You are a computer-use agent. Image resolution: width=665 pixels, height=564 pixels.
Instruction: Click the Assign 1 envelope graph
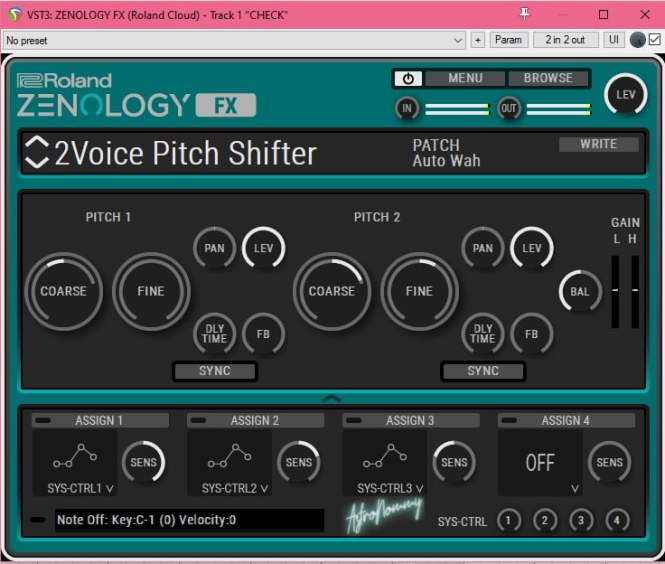[75, 456]
